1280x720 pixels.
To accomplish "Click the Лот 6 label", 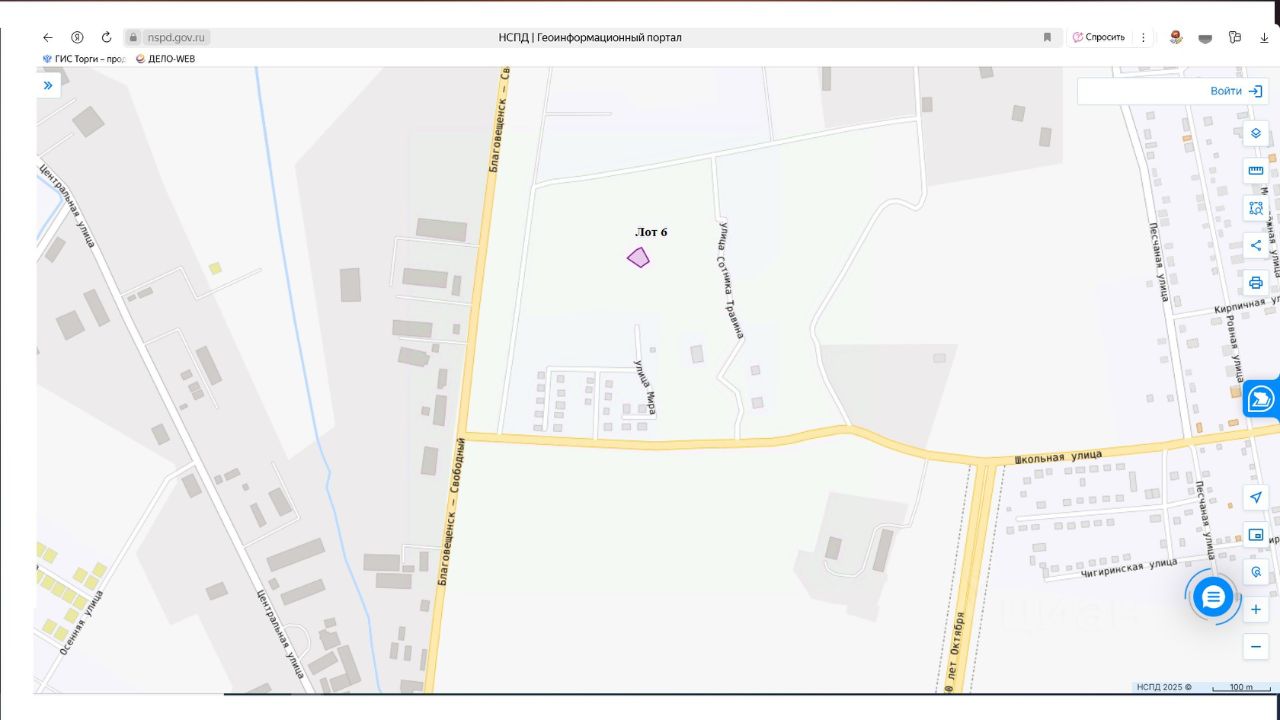I will (651, 232).
